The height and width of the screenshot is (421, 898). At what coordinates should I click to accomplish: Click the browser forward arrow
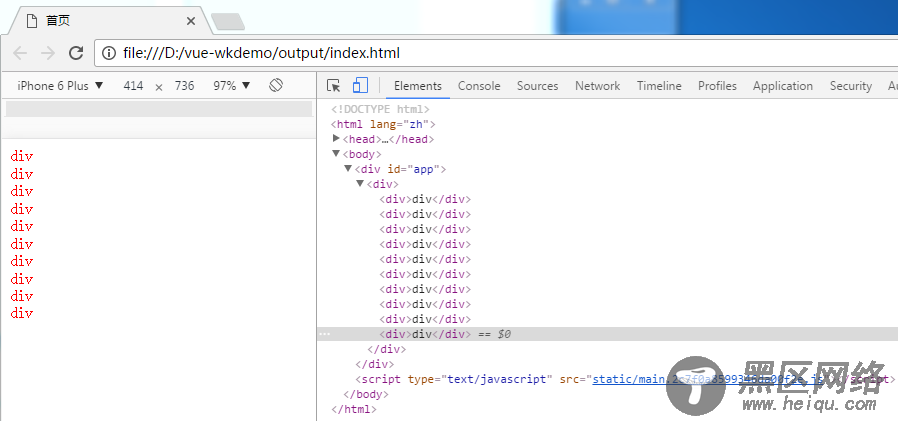(x=48, y=53)
